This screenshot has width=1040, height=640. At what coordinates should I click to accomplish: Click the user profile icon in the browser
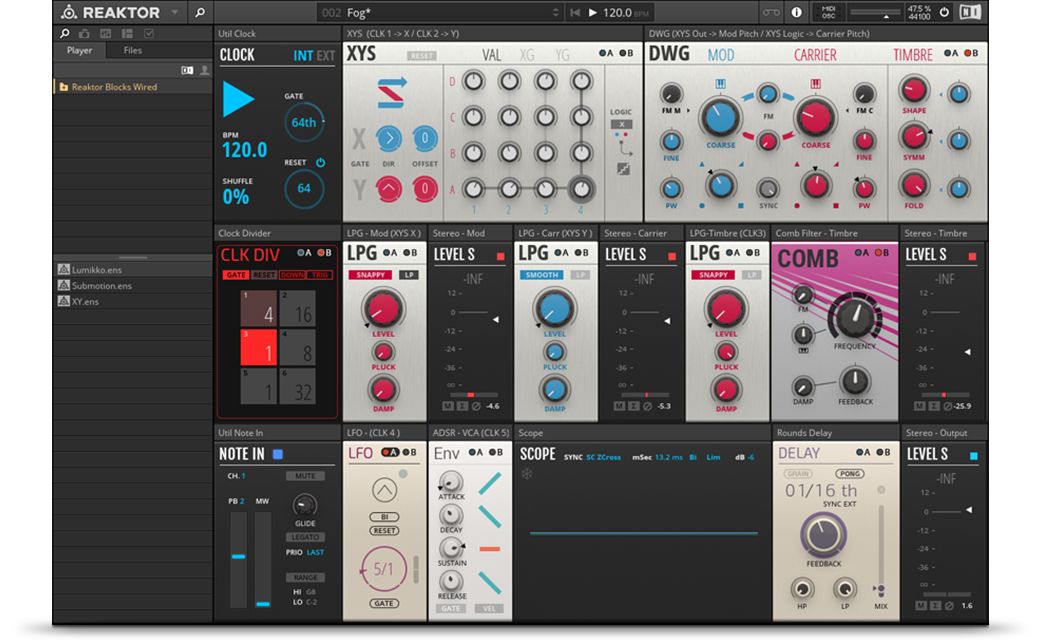[x=205, y=70]
